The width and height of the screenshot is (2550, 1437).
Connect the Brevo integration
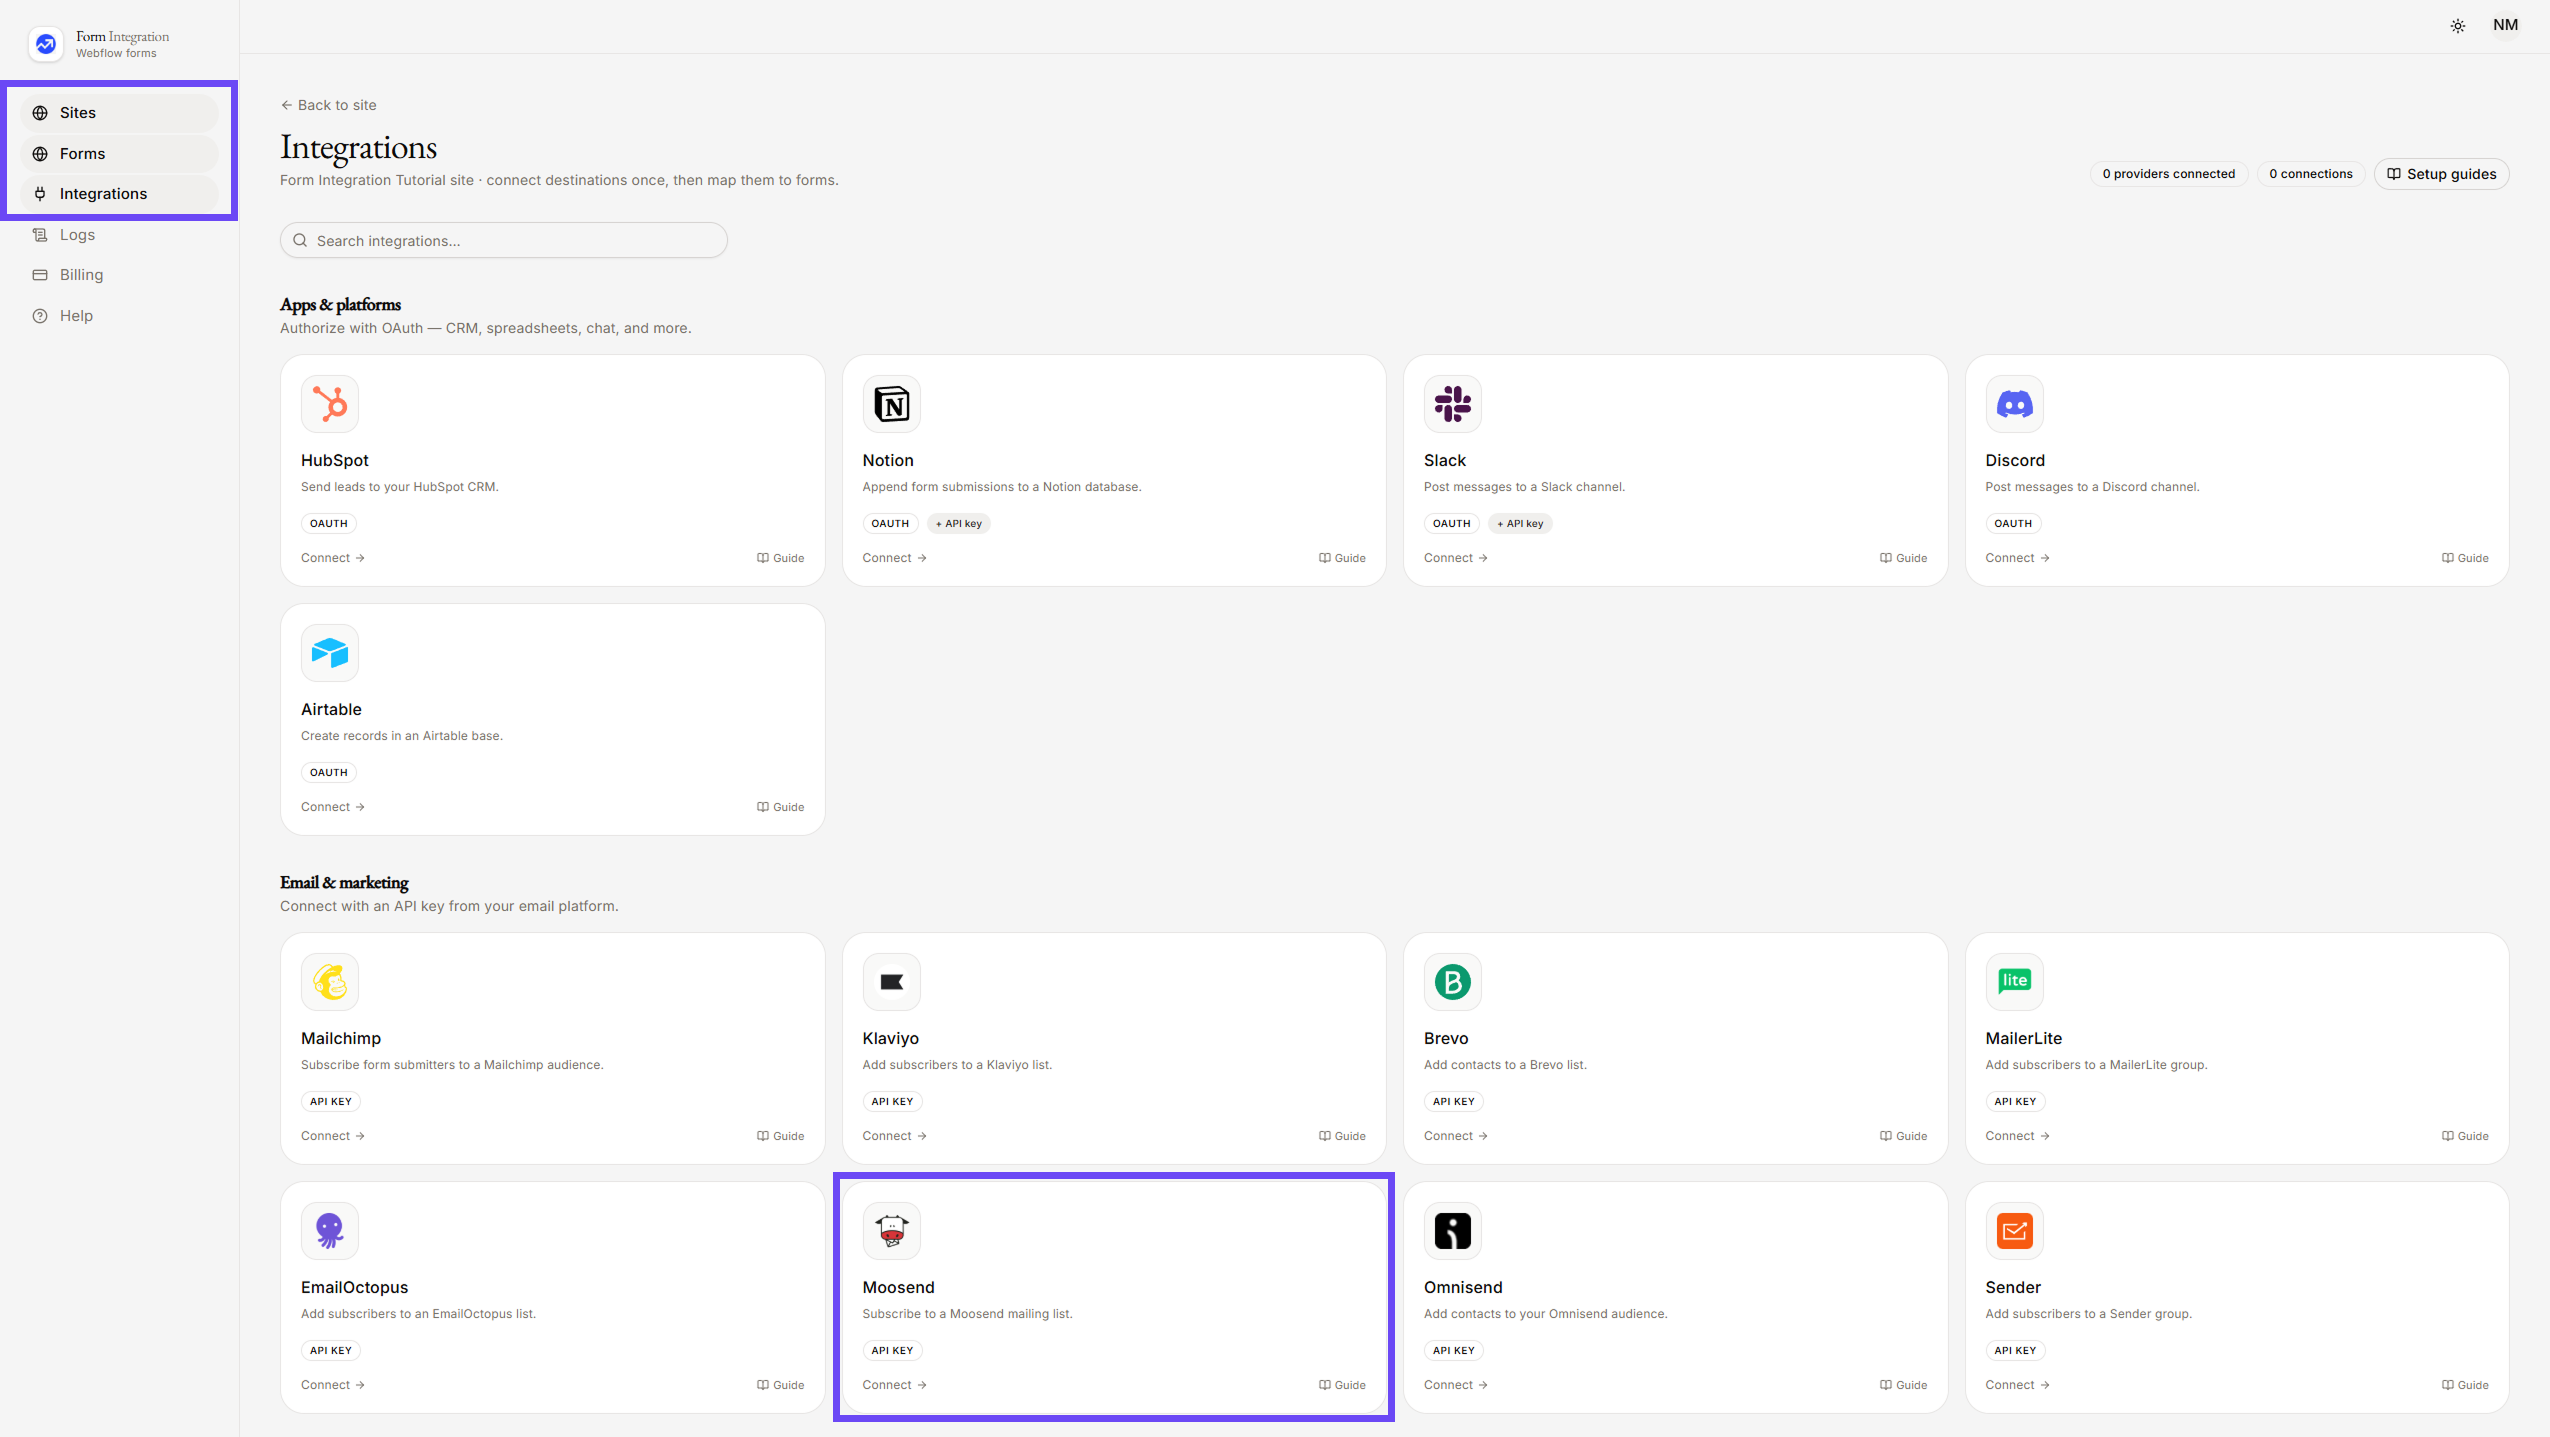1455,1136
